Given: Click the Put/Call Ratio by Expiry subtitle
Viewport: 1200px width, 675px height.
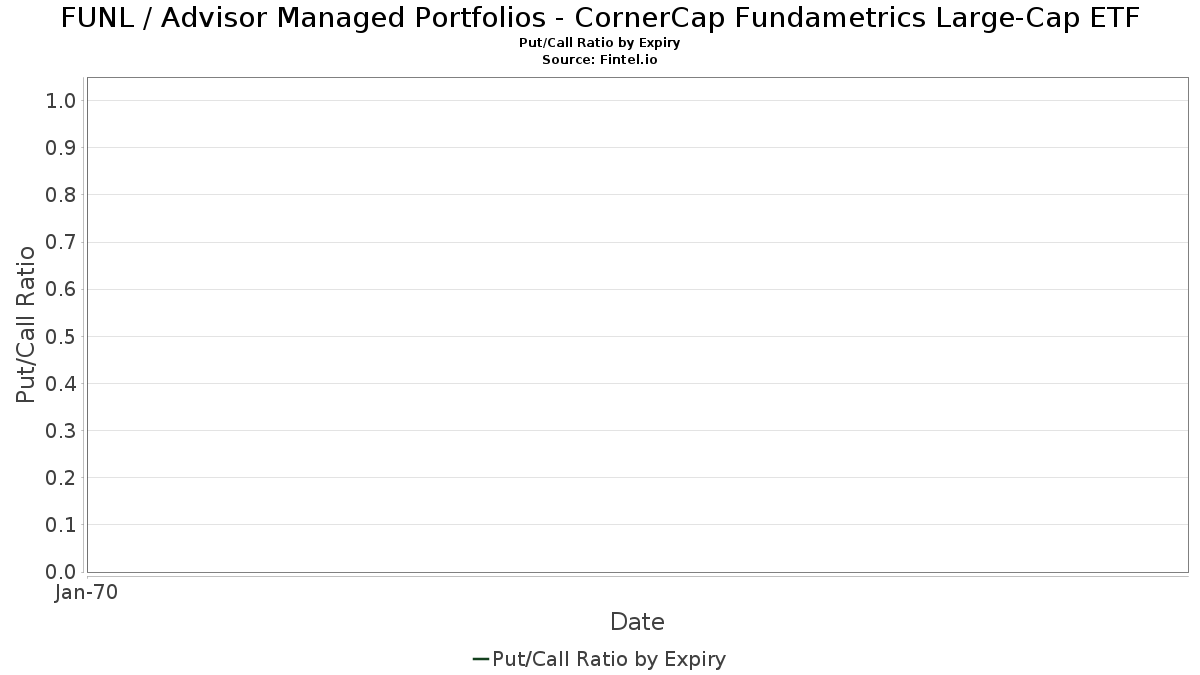Looking at the screenshot, I should 600,43.
